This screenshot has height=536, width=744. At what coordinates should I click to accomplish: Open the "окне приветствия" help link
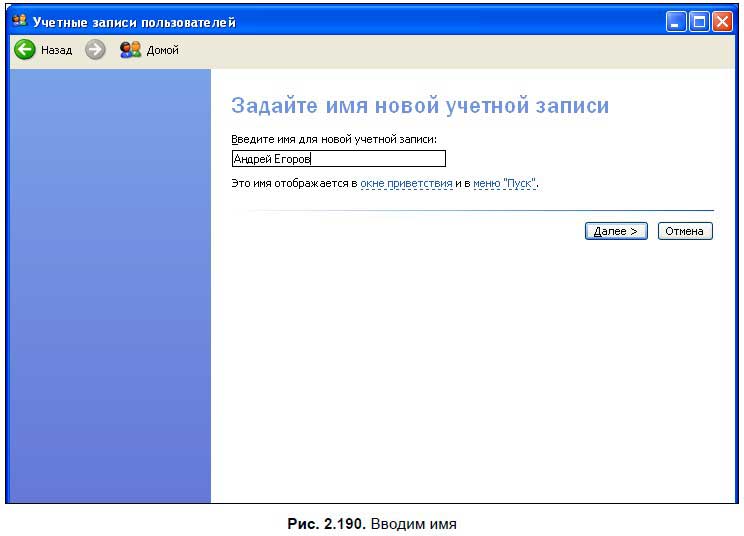[406, 184]
